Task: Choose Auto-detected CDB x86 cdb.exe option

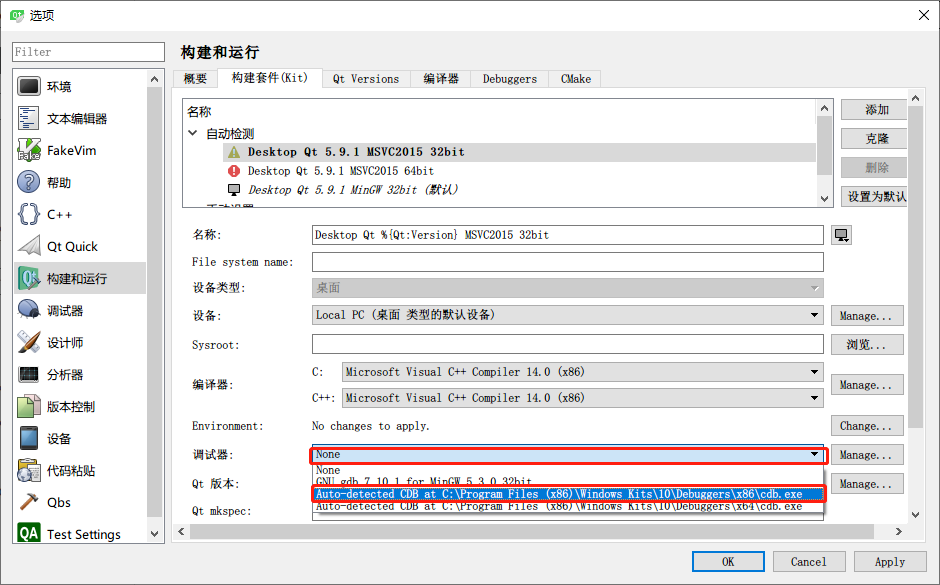Action: (567, 494)
